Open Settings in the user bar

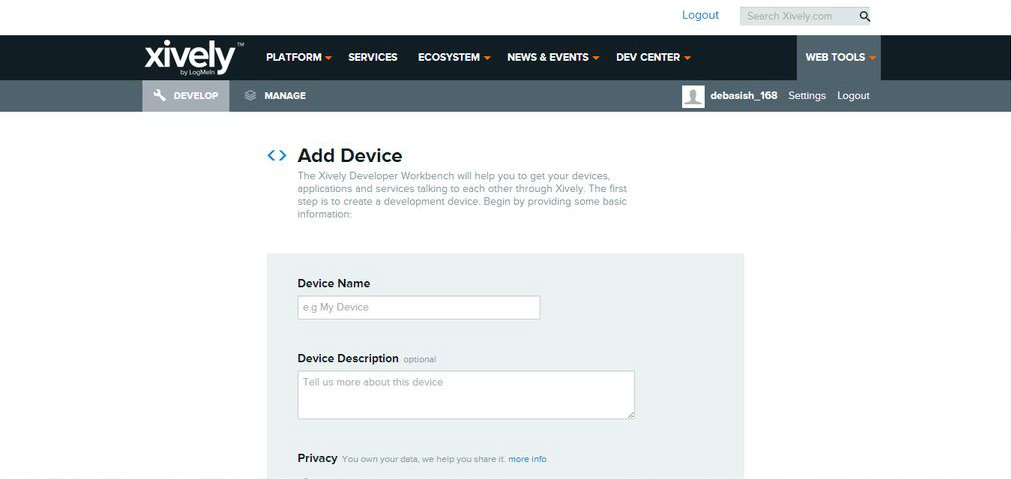(x=807, y=96)
